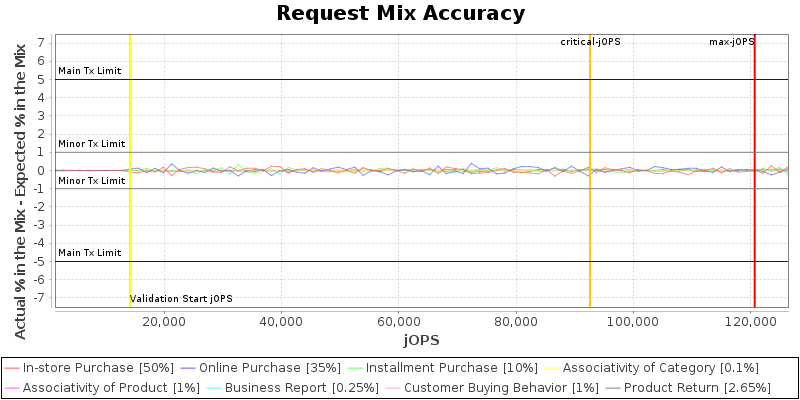Viewport: 800px width, 400px height.
Task: Click Customer Buying Behavior [1%] legend entry
Action: coord(483,387)
